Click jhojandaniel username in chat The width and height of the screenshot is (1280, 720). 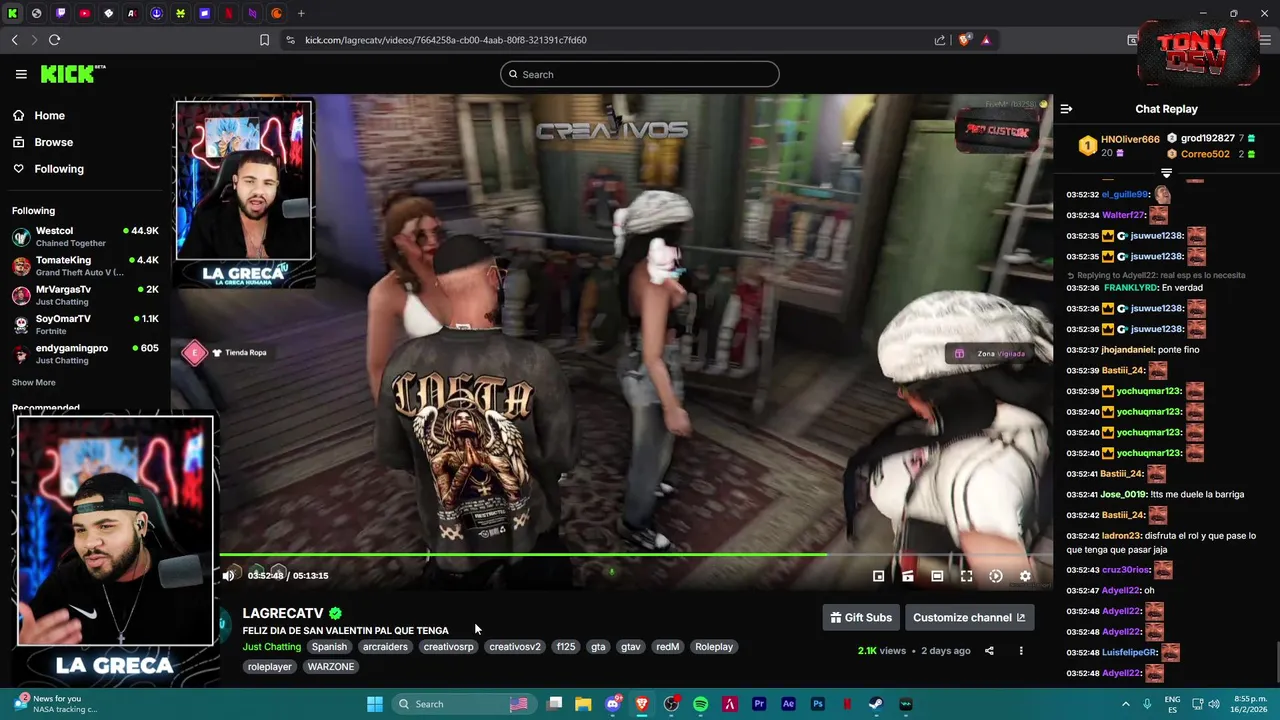(1127, 350)
